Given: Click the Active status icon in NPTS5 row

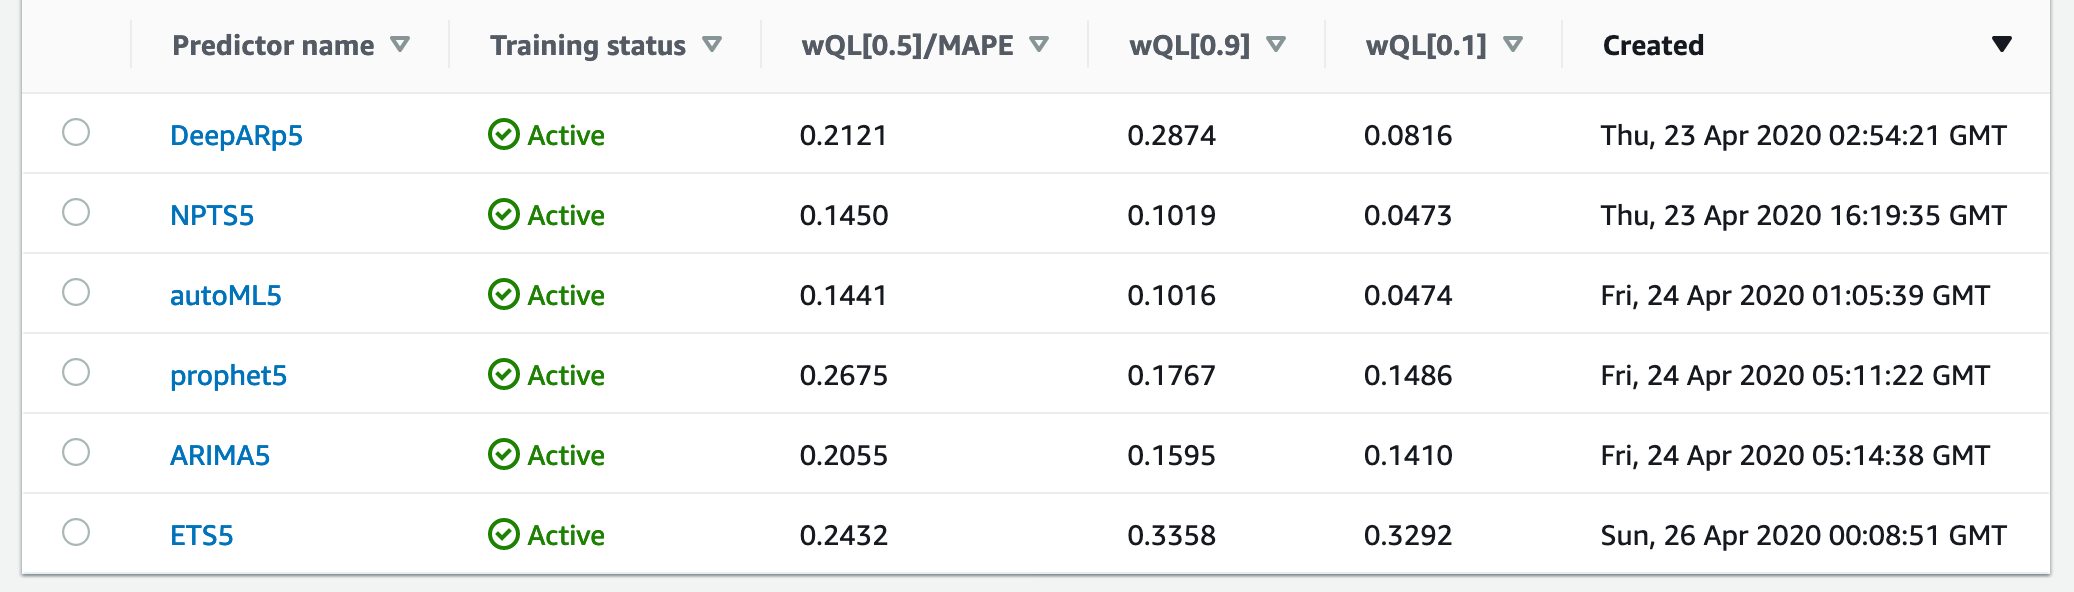Looking at the screenshot, I should click(503, 214).
